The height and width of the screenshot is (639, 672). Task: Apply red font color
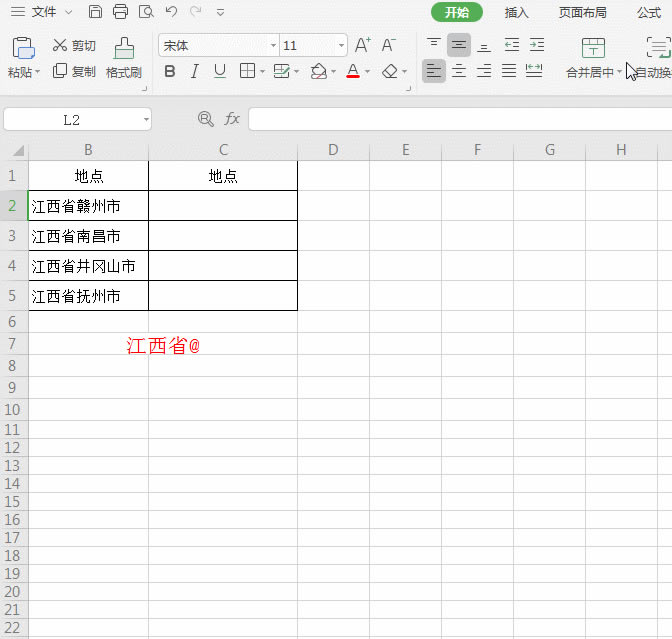[353, 71]
